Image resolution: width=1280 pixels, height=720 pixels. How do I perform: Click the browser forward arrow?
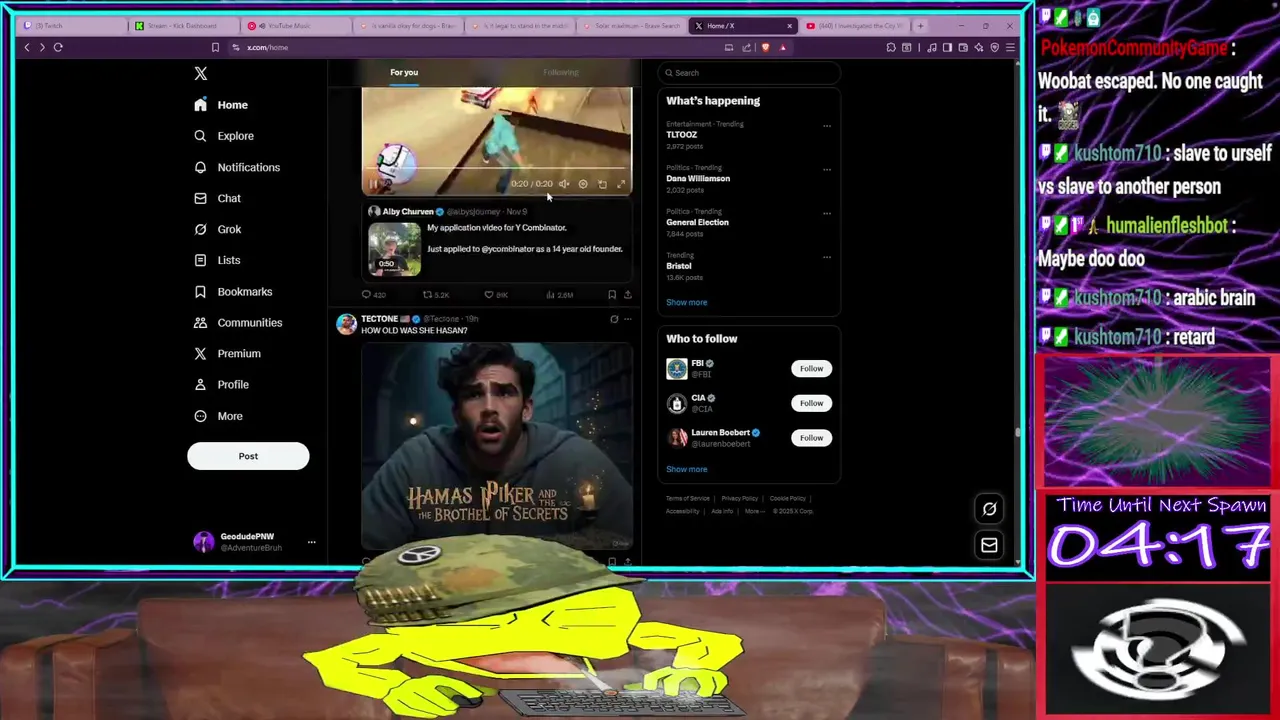[42, 47]
